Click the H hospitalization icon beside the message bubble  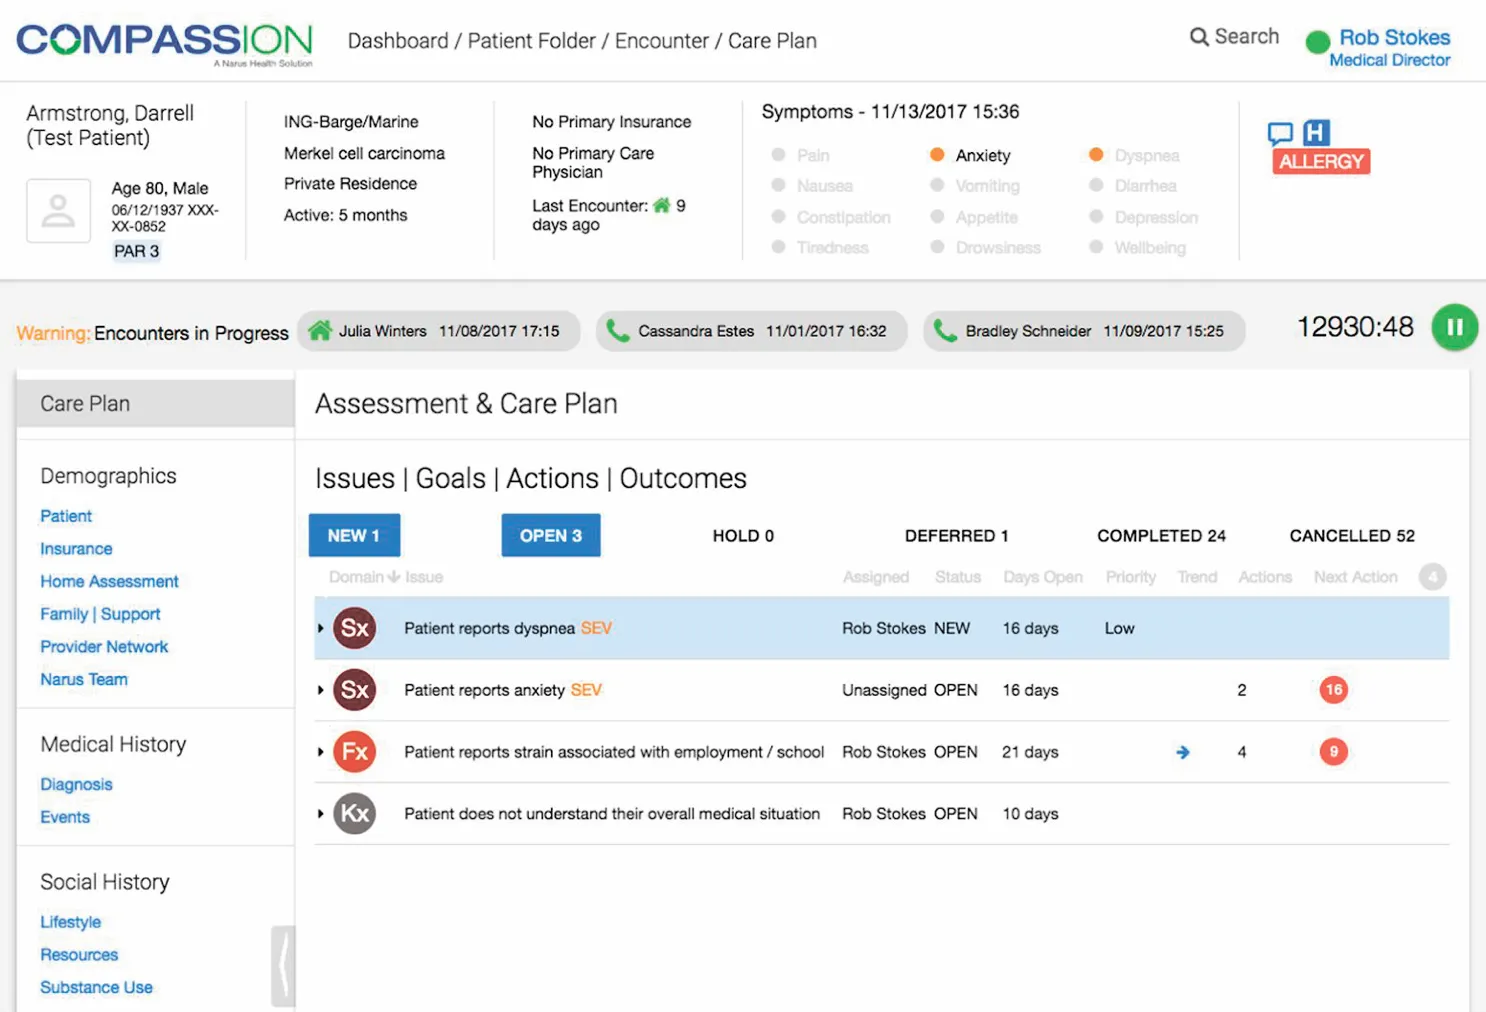coord(1315,131)
